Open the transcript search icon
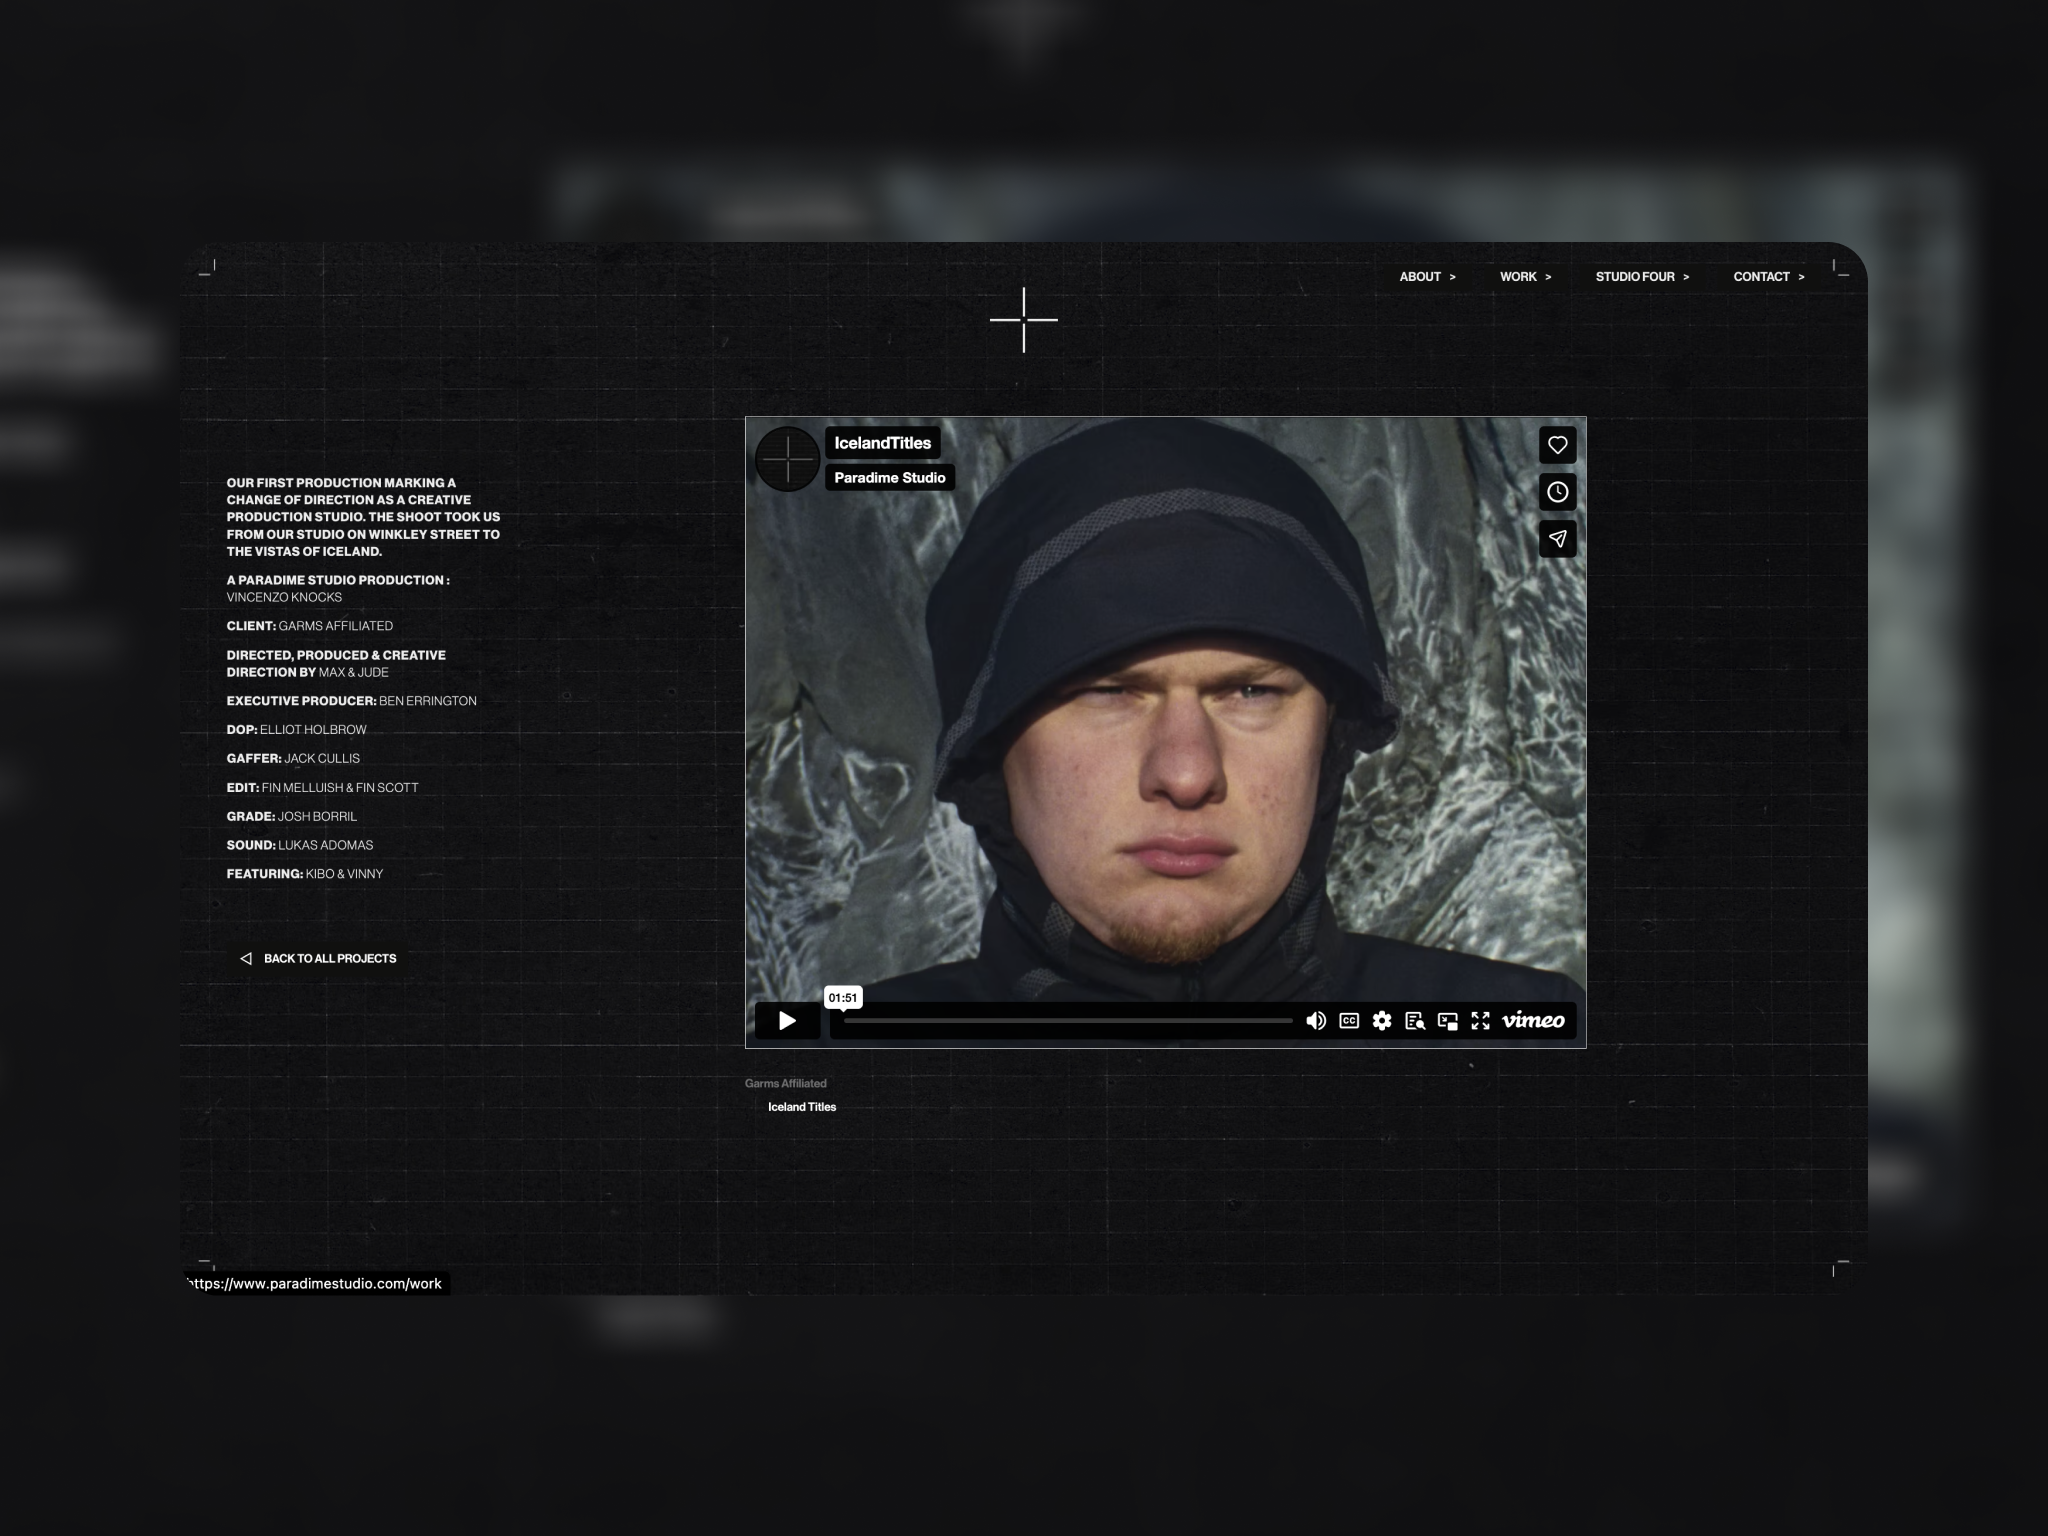The image size is (2048, 1536). [x=1415, y=1020]
